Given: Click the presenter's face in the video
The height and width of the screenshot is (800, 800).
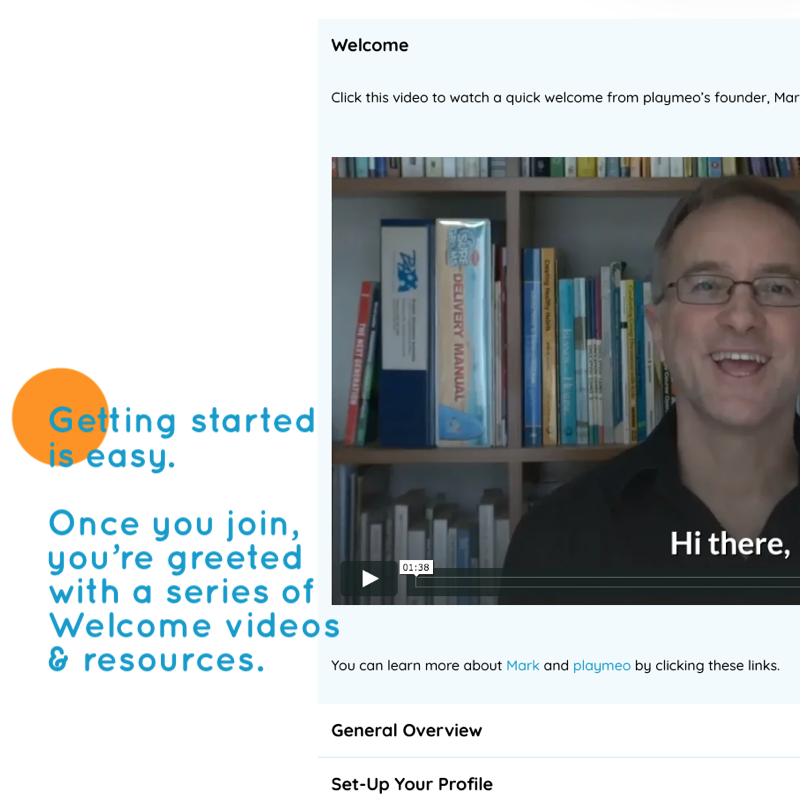Looking at the screenshot, I should pyautogui.click(x=735, y=314).
